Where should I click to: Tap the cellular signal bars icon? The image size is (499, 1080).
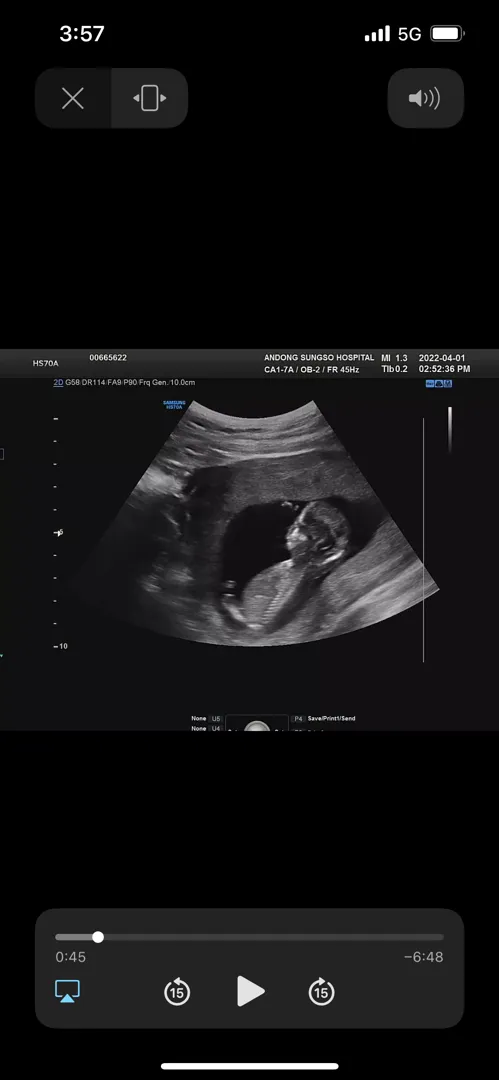[377, 34]
